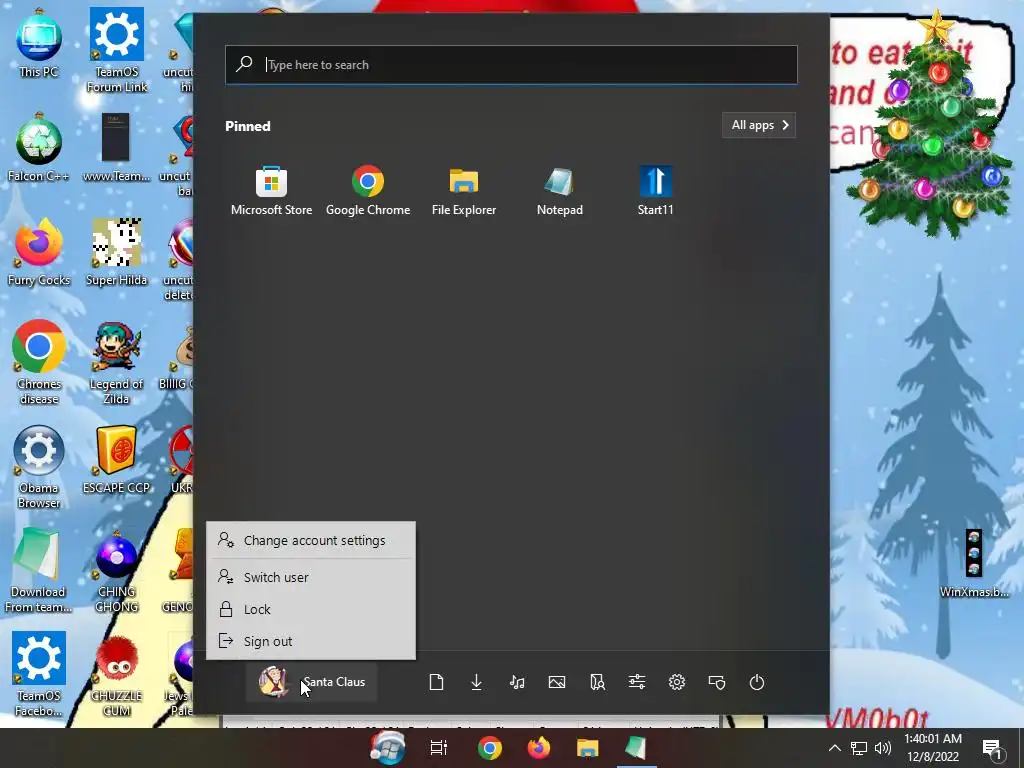
Task: Open Documents folder shortcut in Start footer
Action: click(x=436, y=682)
